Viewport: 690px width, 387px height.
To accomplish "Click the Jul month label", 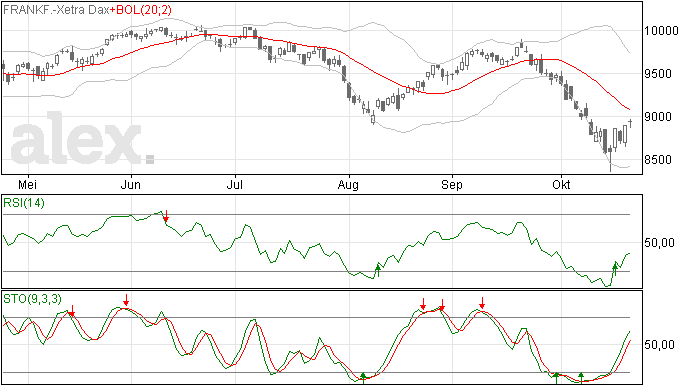I will click(x=235, y=184).
